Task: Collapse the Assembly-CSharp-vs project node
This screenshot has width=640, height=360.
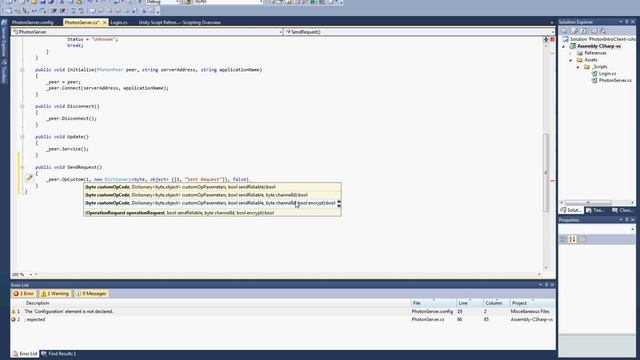Action: pos(564,47)
